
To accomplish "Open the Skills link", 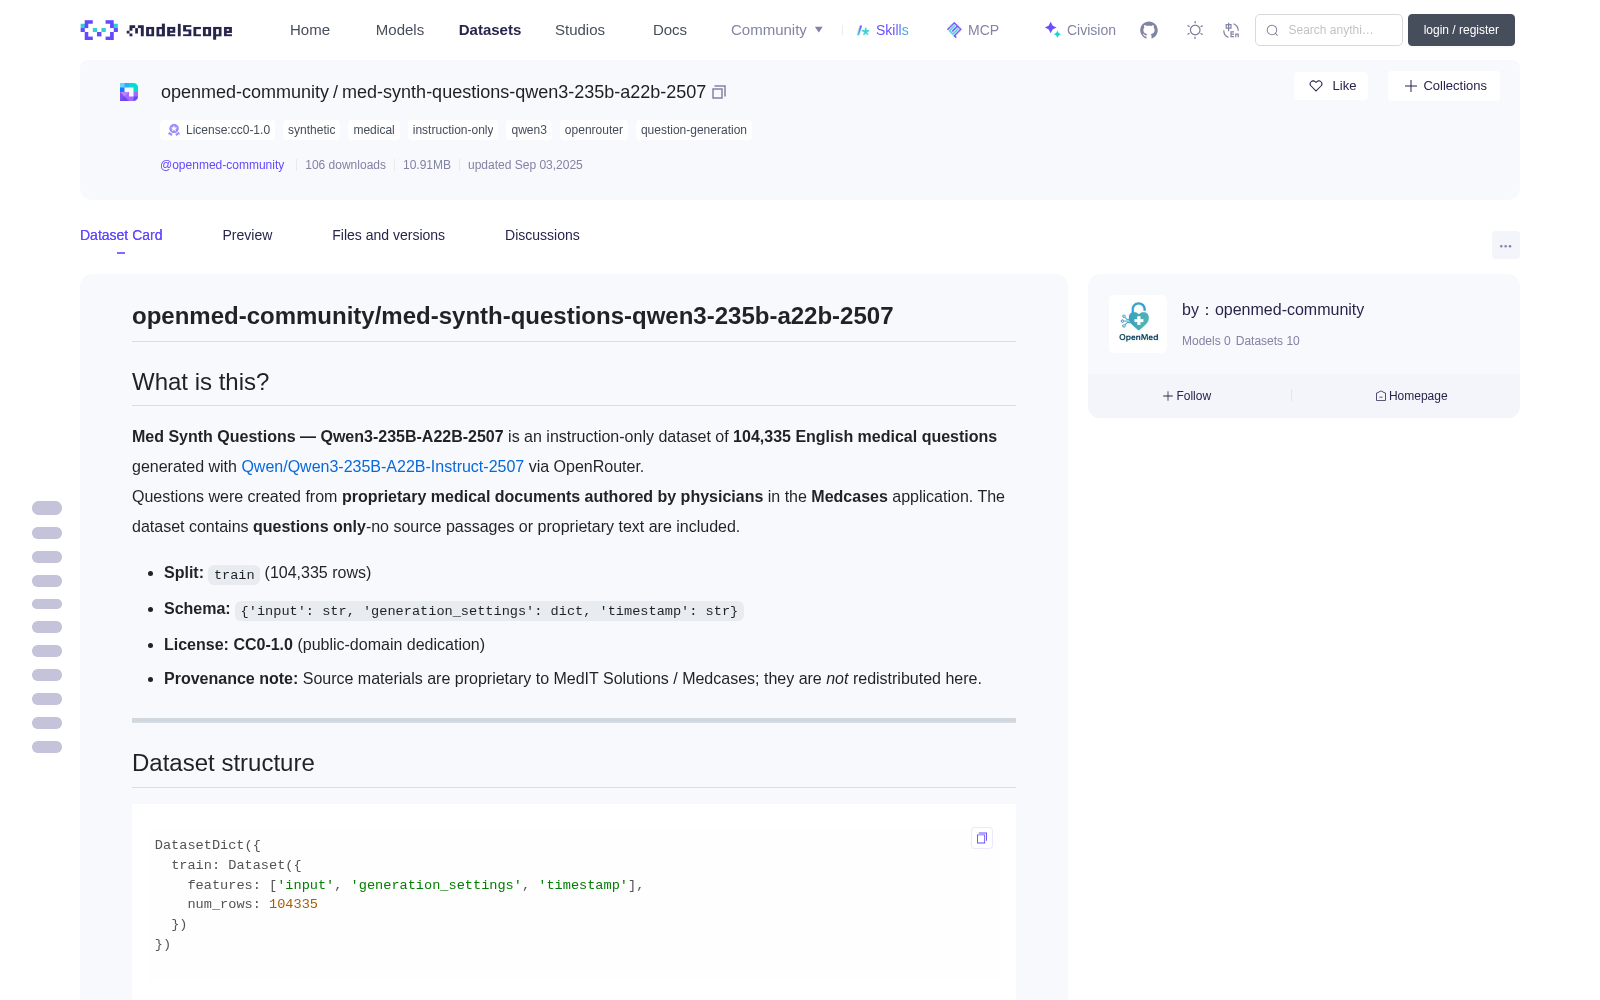I will pyautogui.click(x=882, y=30).
